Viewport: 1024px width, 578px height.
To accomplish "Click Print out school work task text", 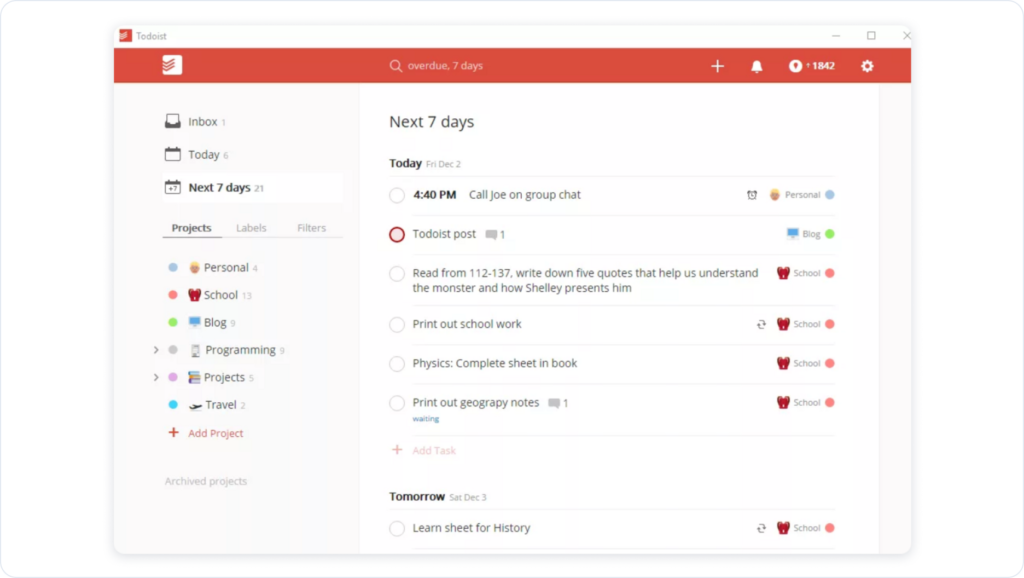I will (x=467, y=324).
